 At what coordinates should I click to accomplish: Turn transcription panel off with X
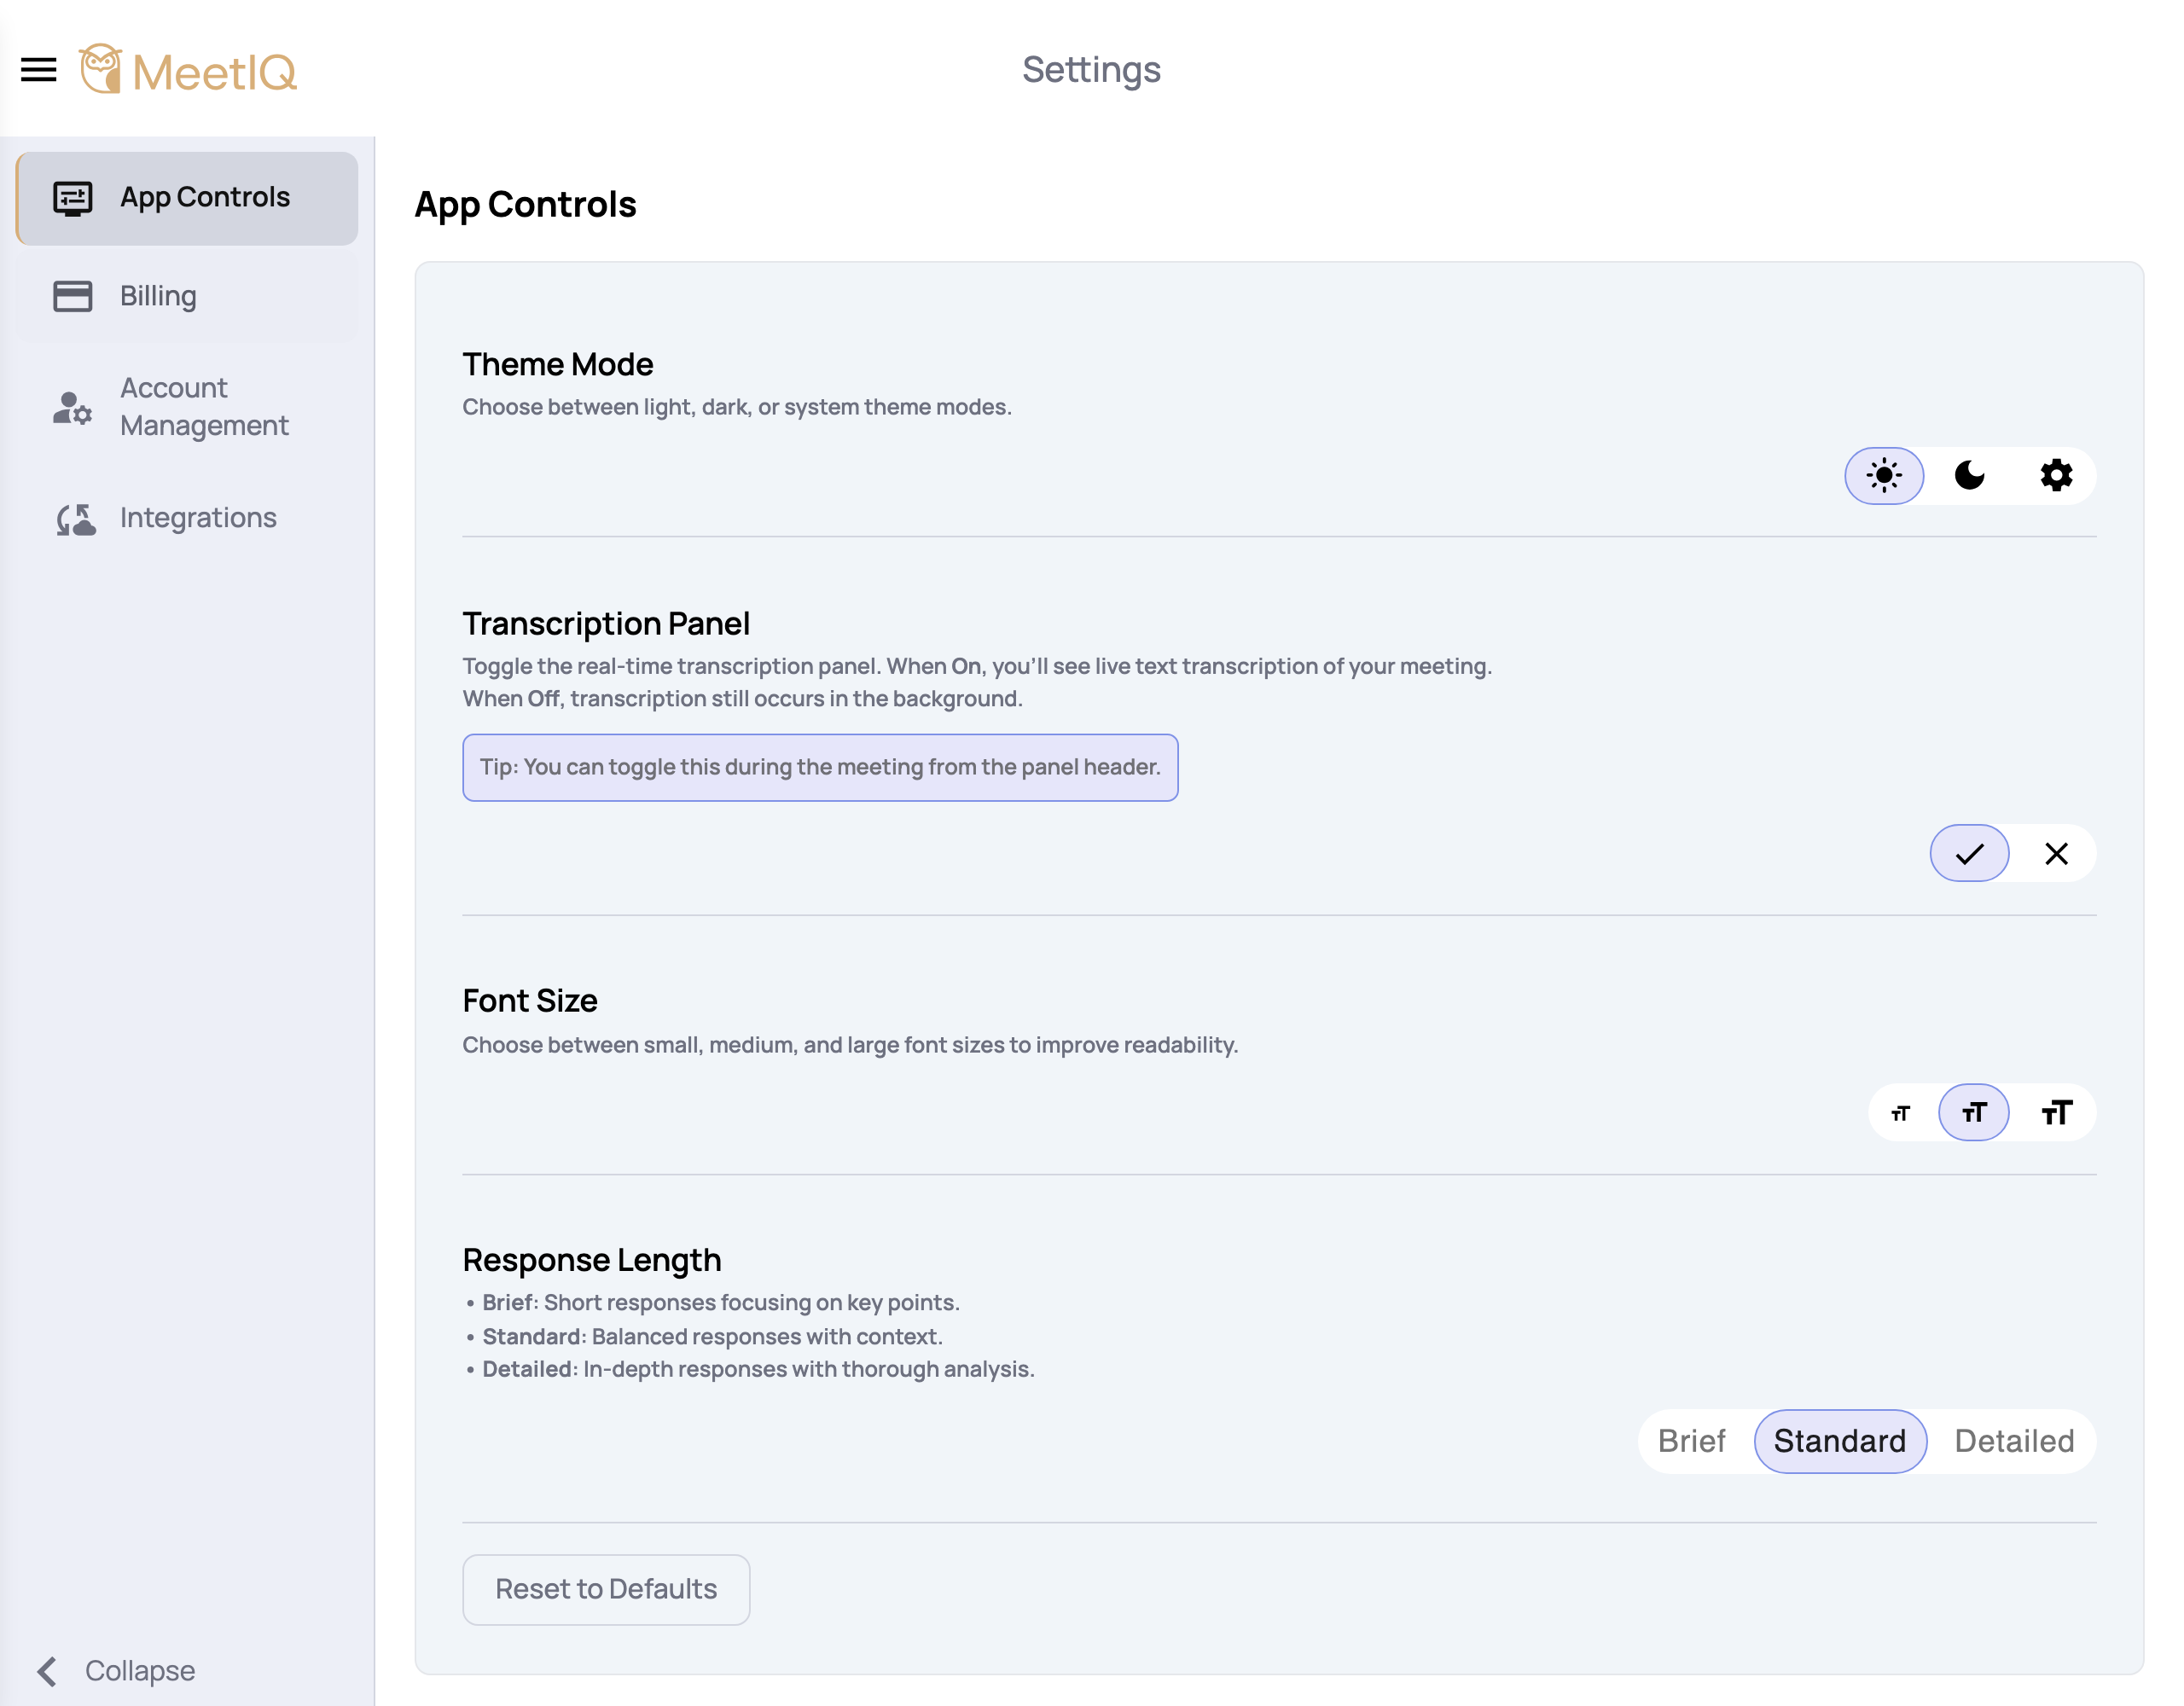[x=2055, y=853]
